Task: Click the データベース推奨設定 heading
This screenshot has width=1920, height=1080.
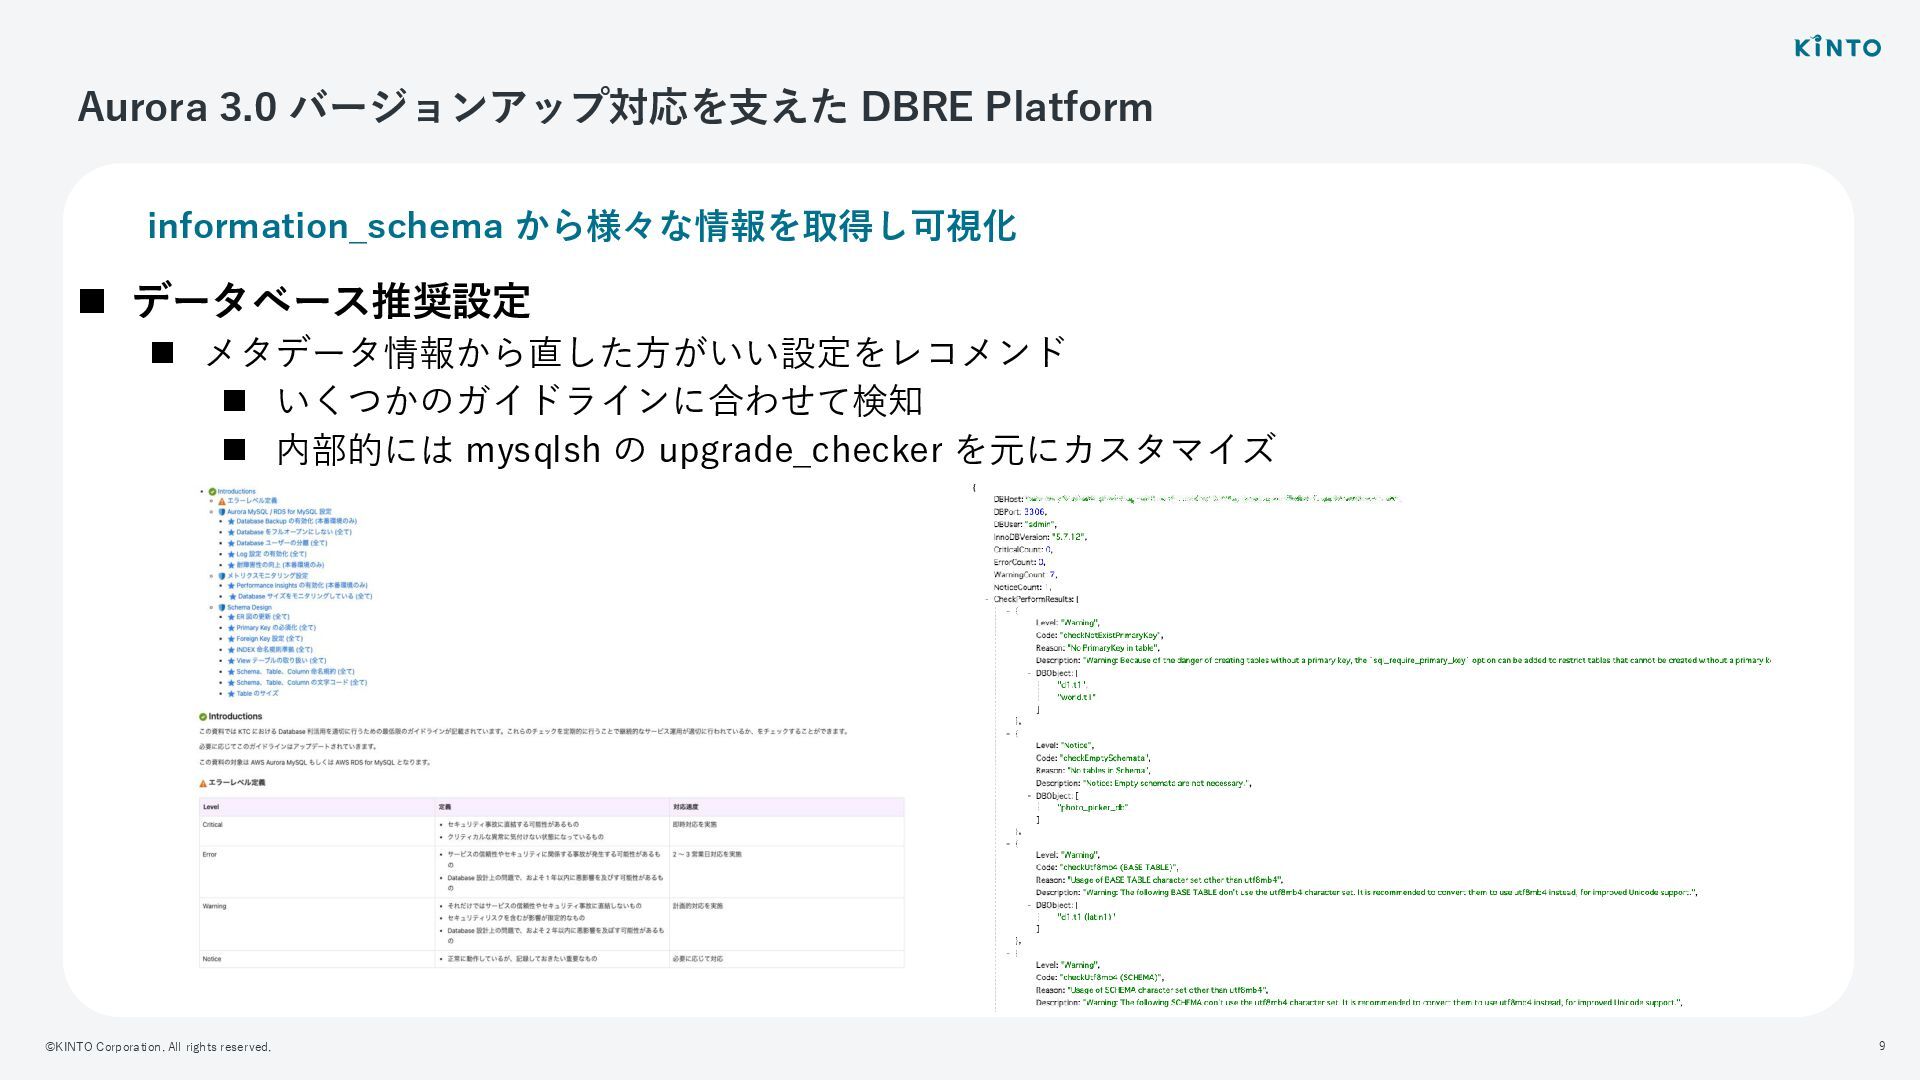Action: (331, 300)
